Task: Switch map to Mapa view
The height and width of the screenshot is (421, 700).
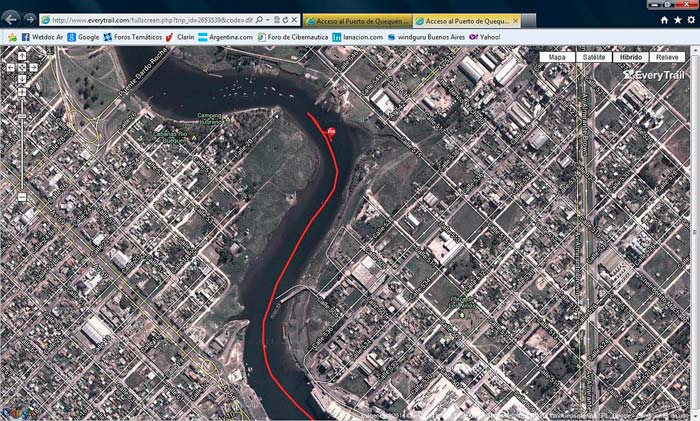Action: click(x=558, y=58)
